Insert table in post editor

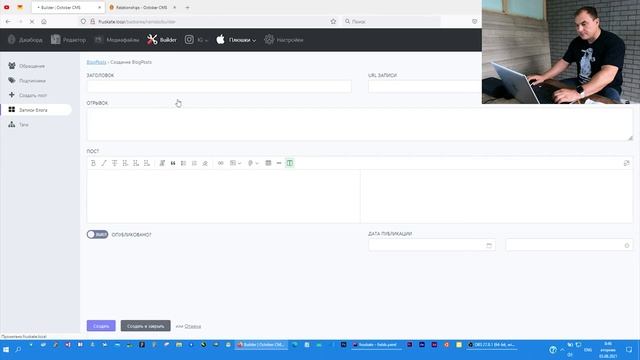click(x=268, y=163)
